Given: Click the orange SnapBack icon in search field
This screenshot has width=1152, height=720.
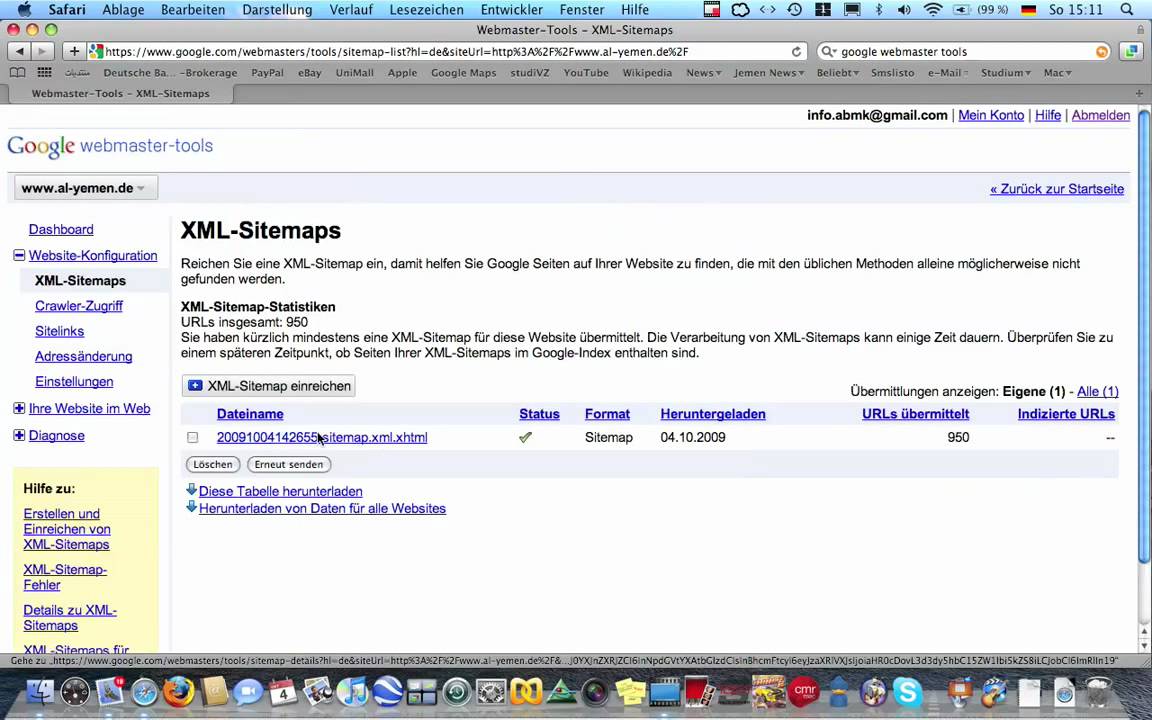Looking at the screenshot, I should point(1101,51).
